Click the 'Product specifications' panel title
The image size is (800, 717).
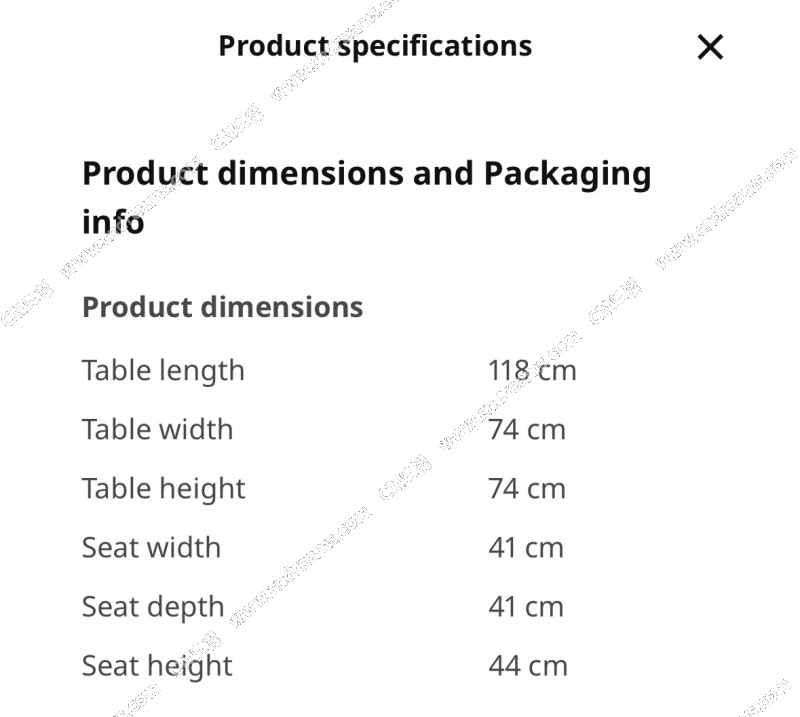point(375,46)
